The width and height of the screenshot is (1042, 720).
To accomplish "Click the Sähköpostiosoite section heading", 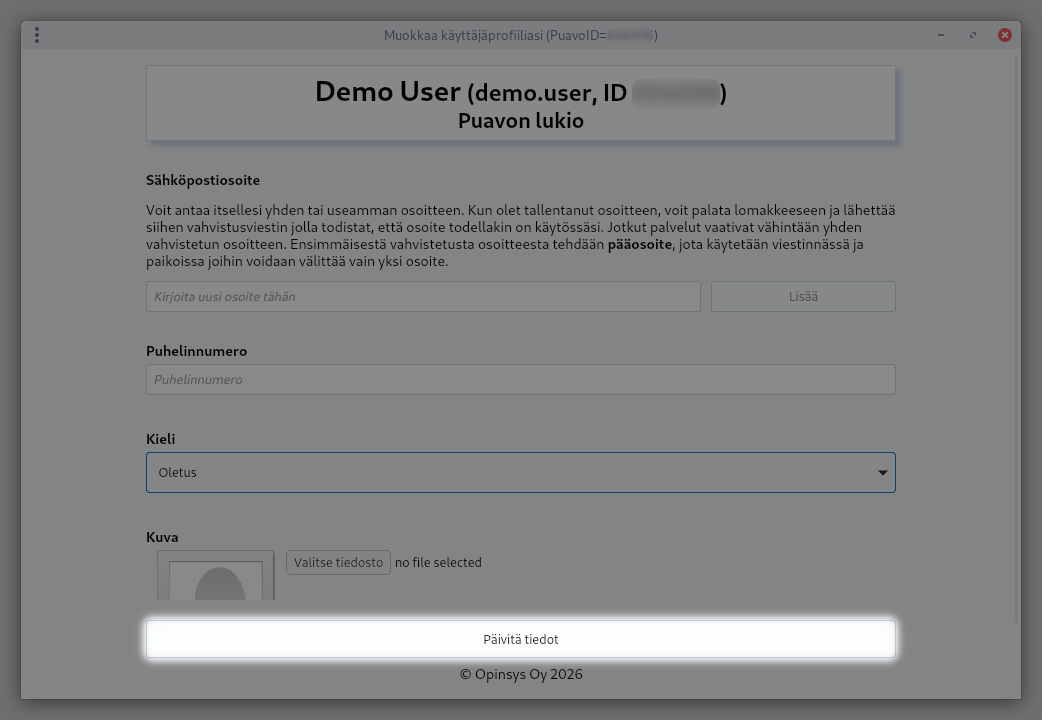I will [x=203, y=181].
